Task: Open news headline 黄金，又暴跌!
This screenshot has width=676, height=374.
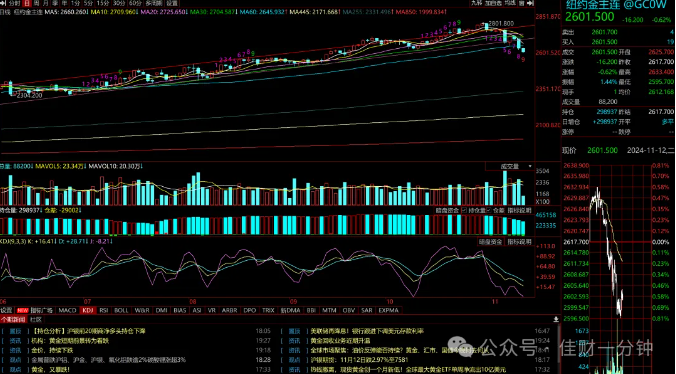Action: click(x=51, y=370)
